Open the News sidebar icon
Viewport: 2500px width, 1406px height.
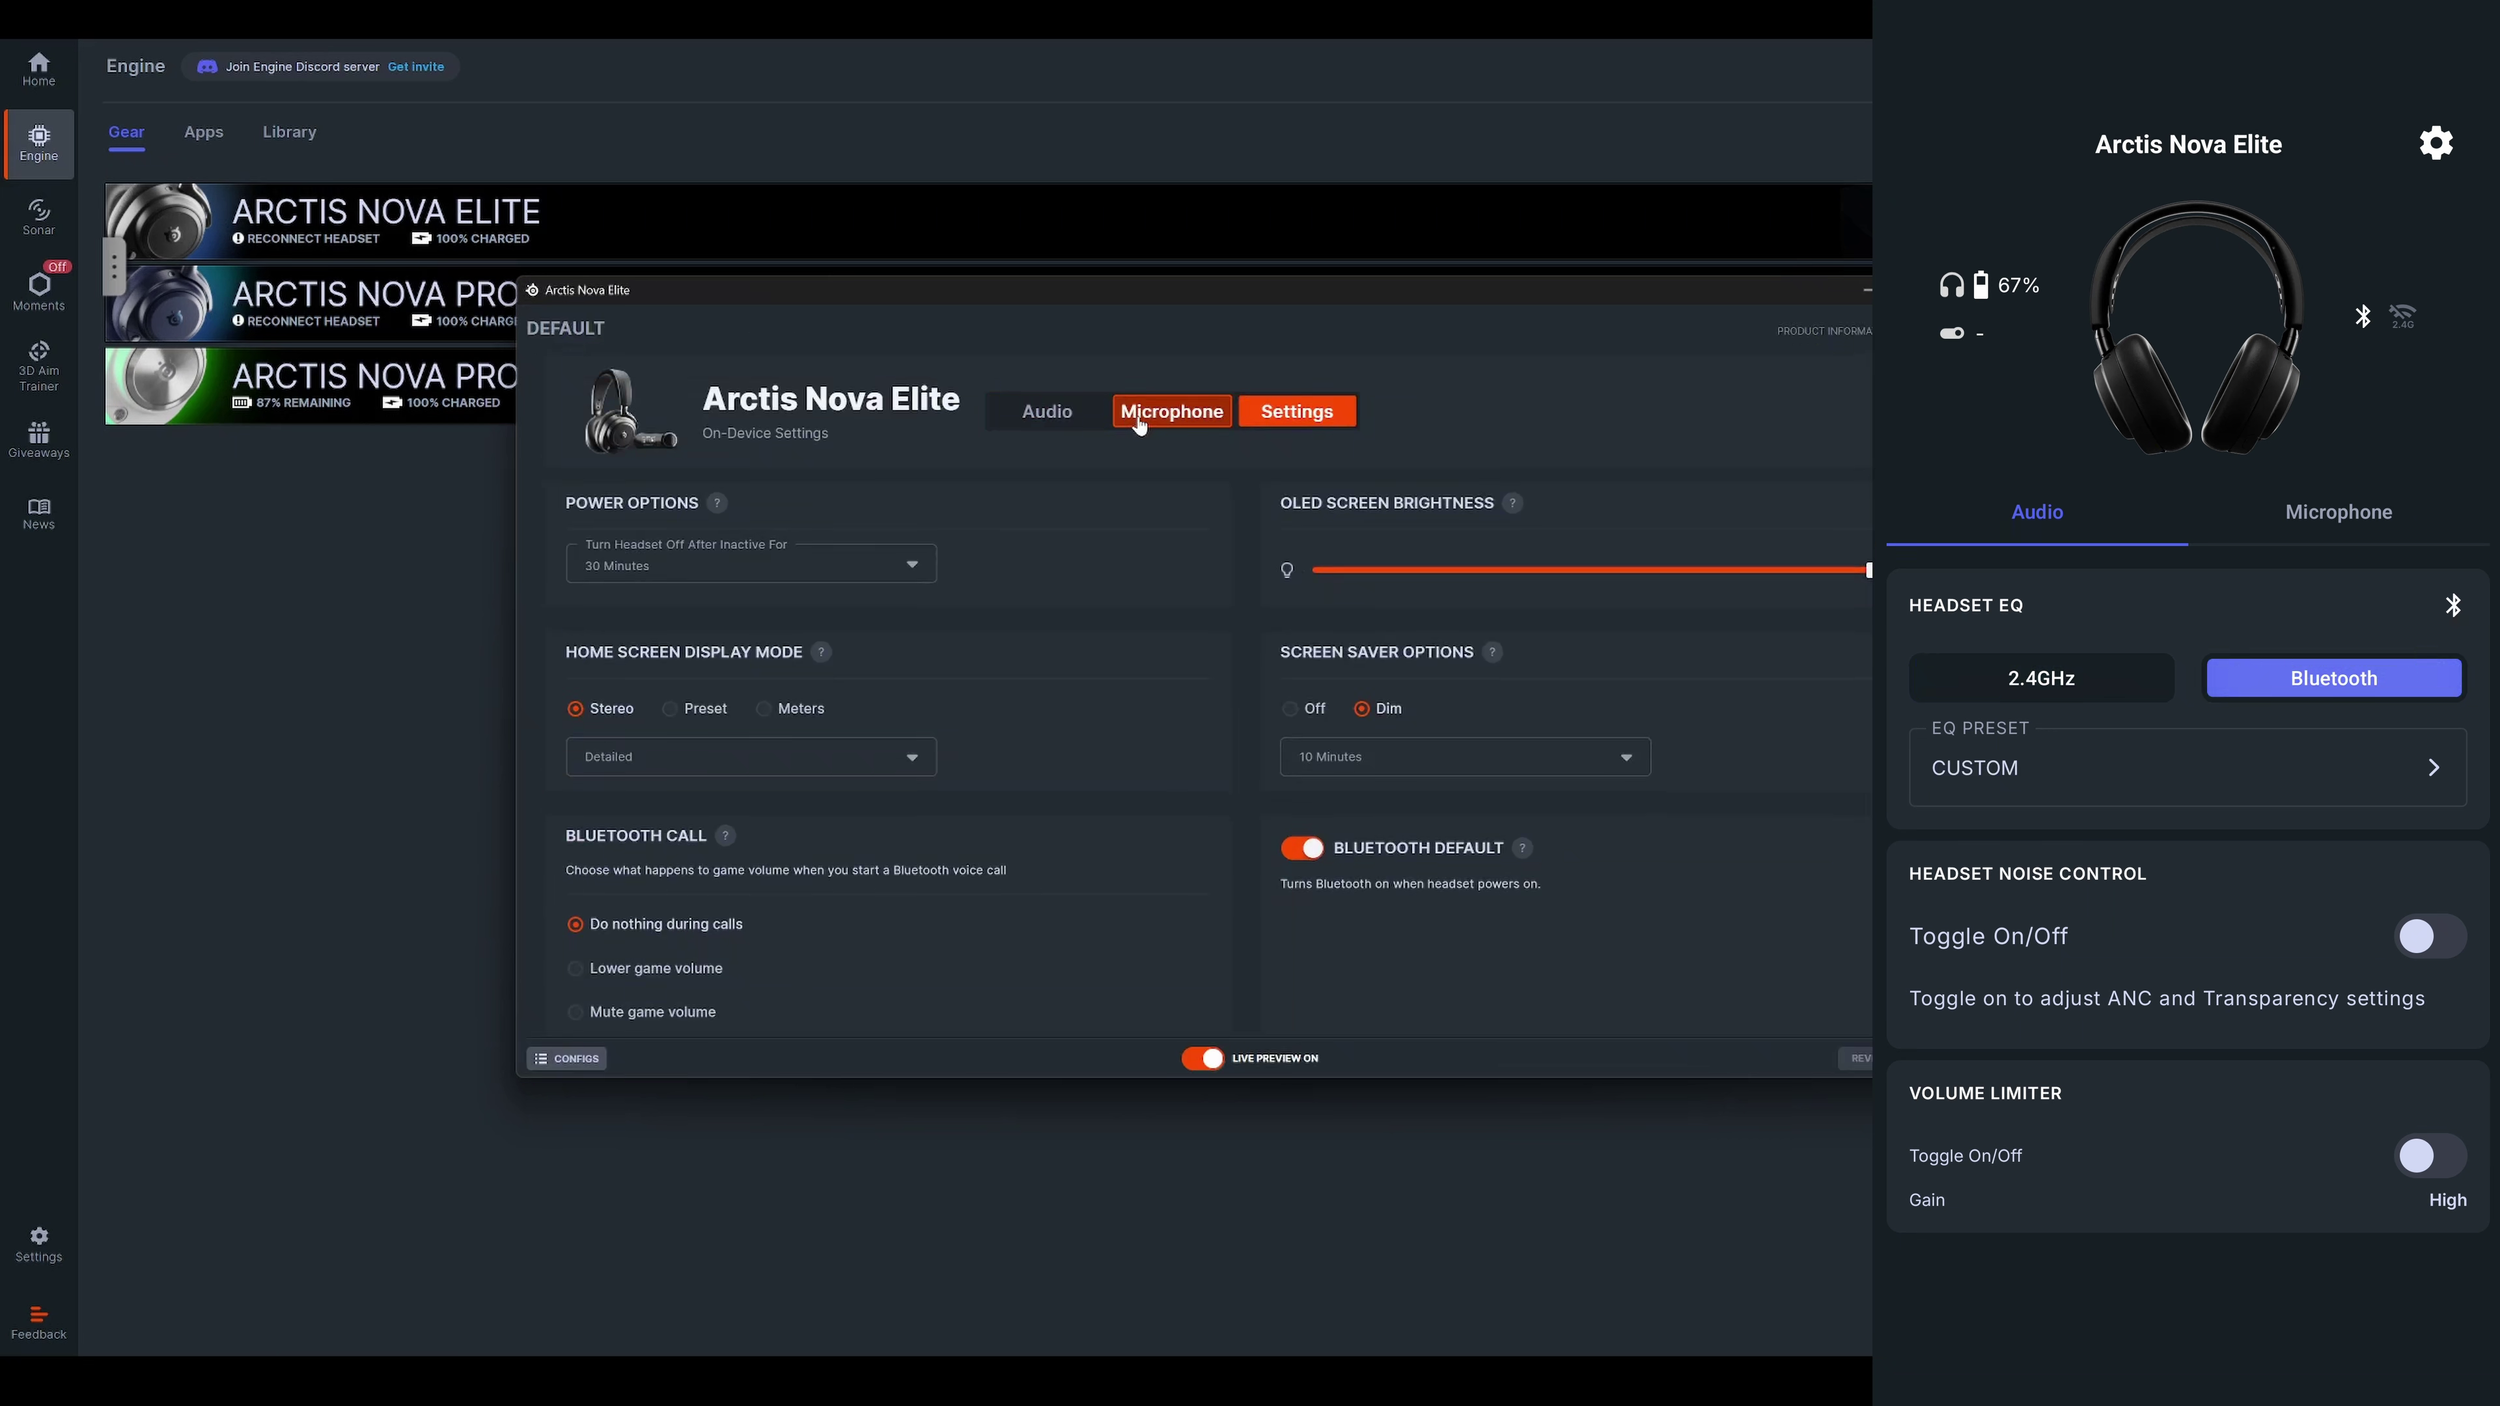coord(39,514)
